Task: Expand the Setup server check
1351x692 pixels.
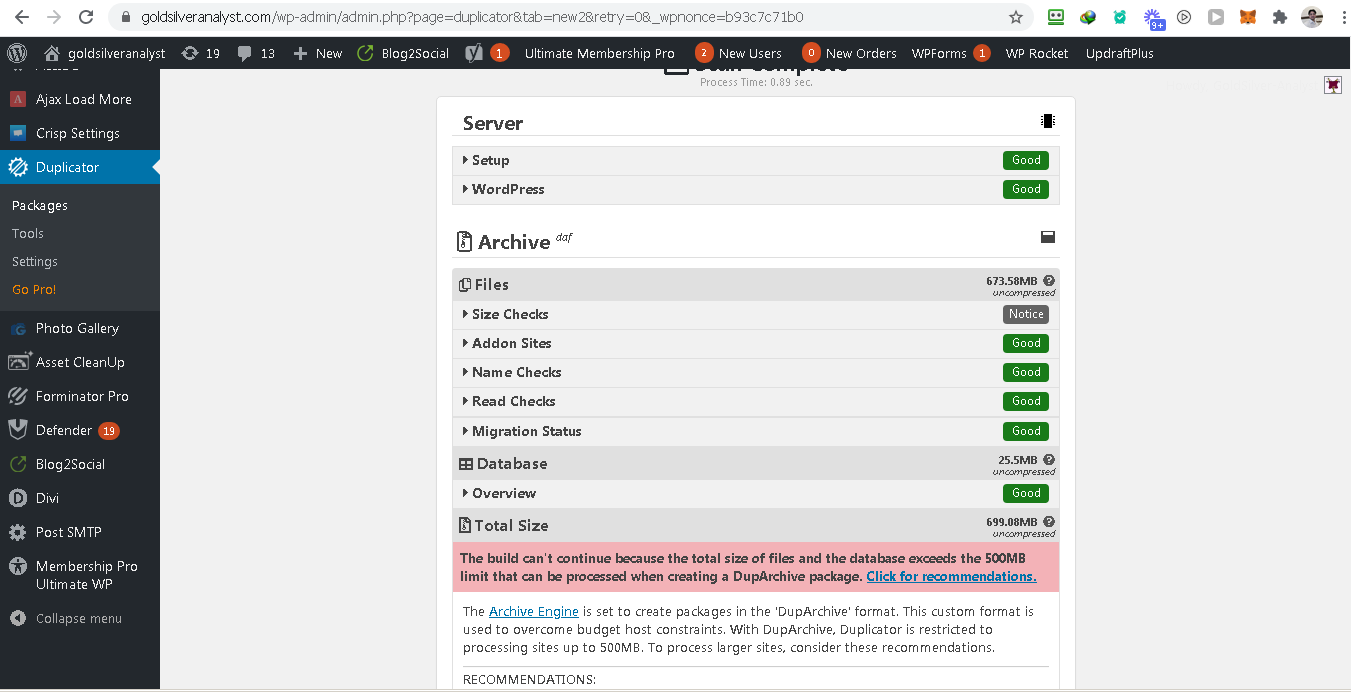Action: point(756,160)
